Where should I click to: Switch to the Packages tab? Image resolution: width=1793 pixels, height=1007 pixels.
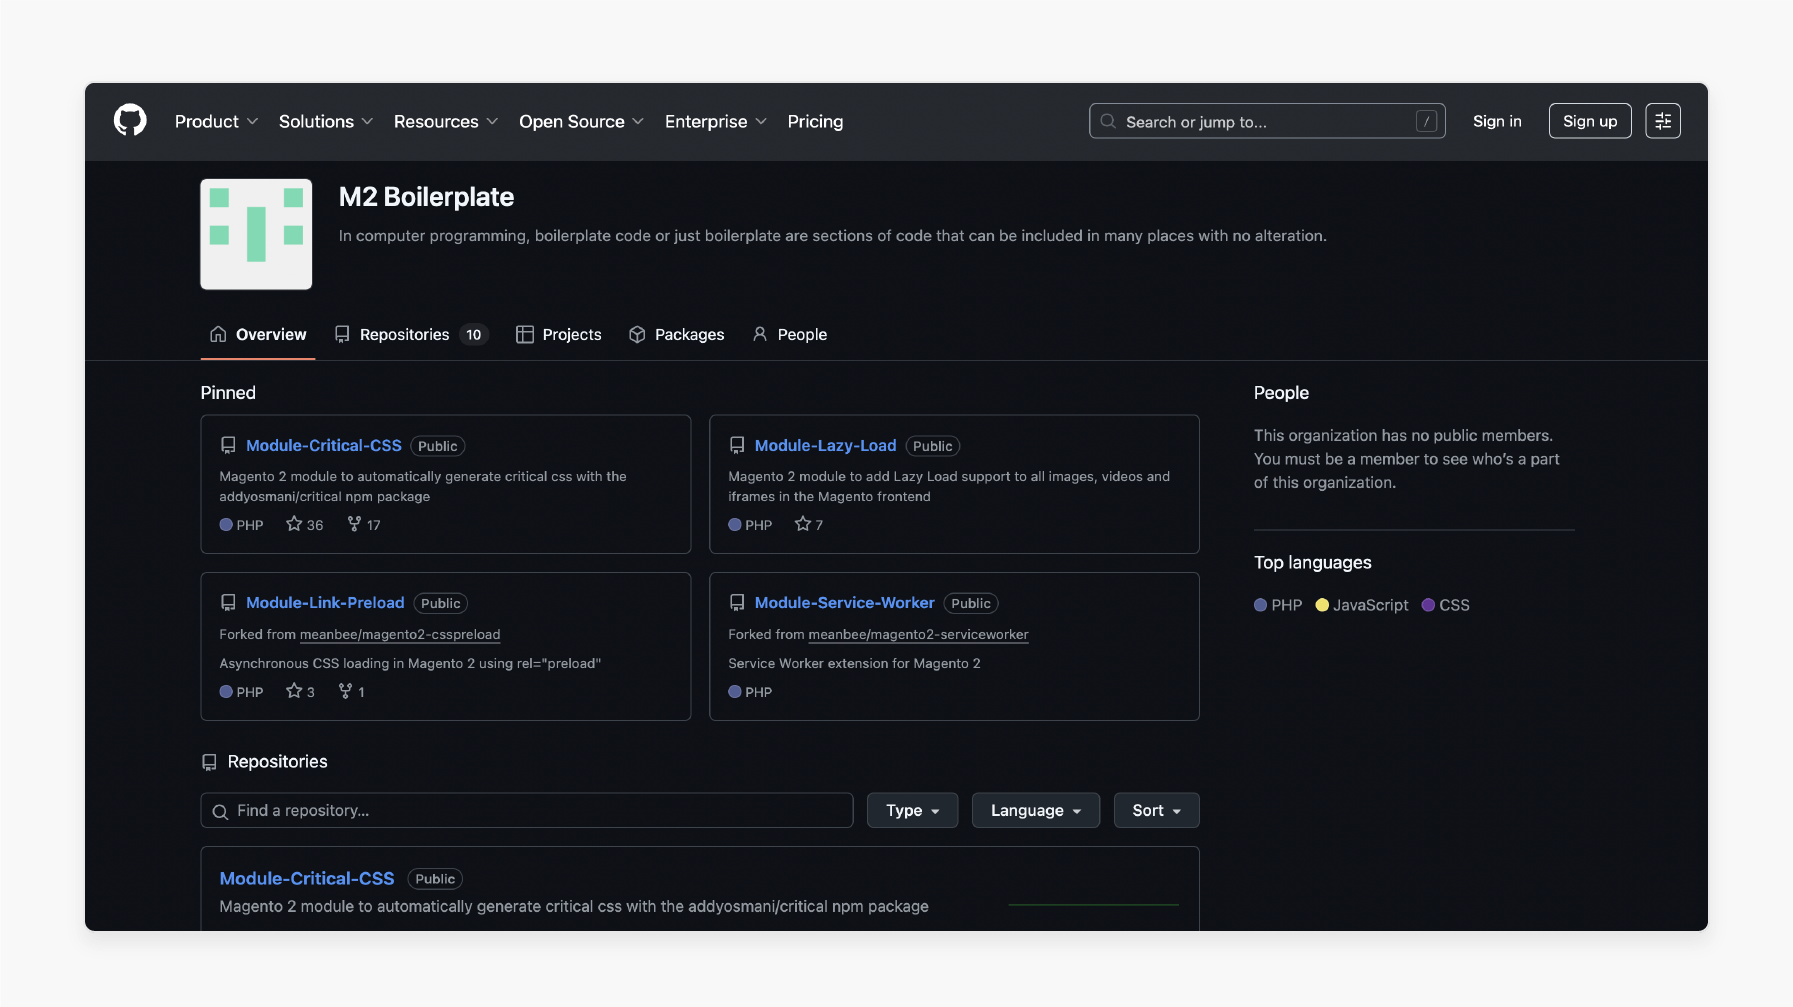[676, 334]
